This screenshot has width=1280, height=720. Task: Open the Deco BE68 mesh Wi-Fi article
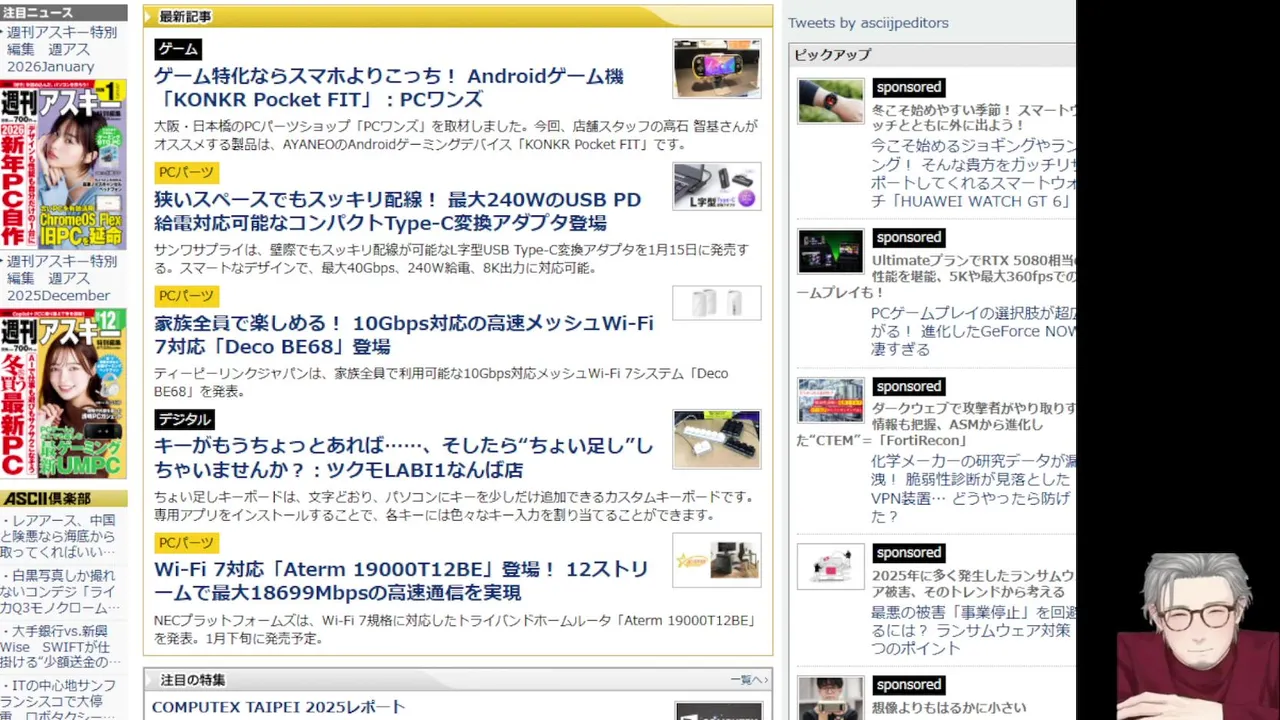pos(404,335)
